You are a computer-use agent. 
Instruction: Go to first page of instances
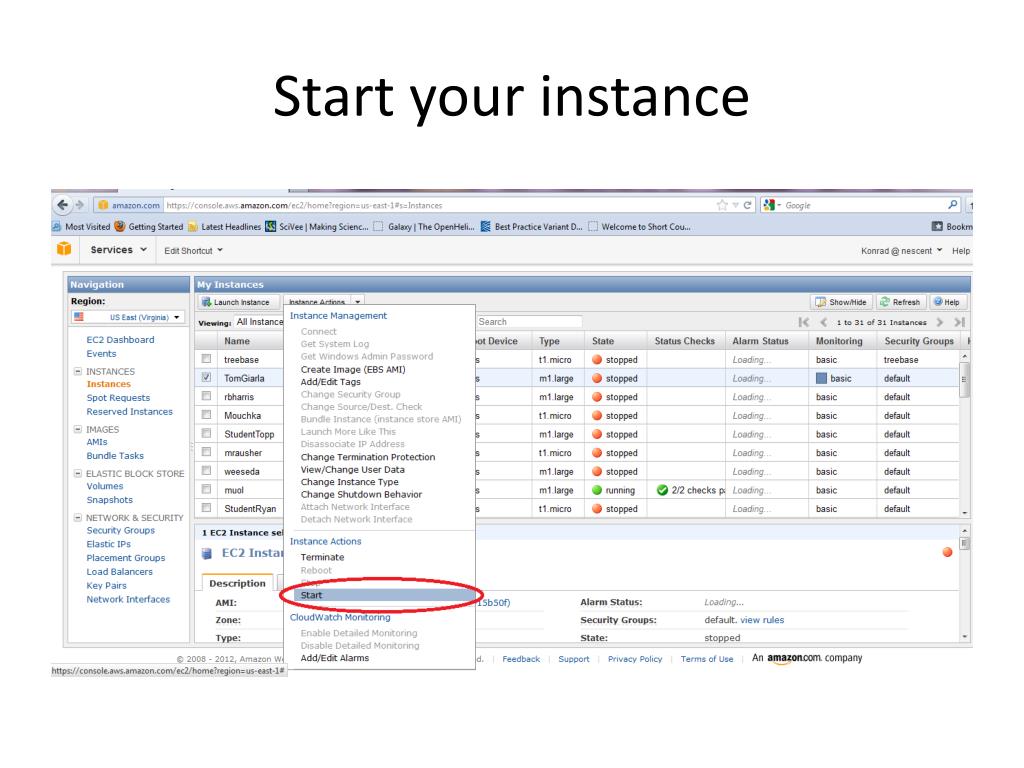tap(804, 322)
